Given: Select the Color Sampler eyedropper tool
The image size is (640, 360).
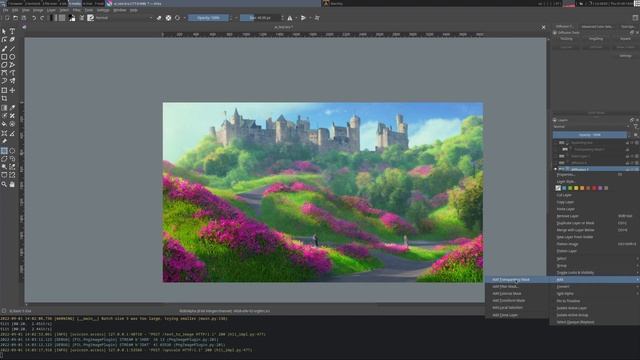Looking at the screenshot, I should [12, 108].
